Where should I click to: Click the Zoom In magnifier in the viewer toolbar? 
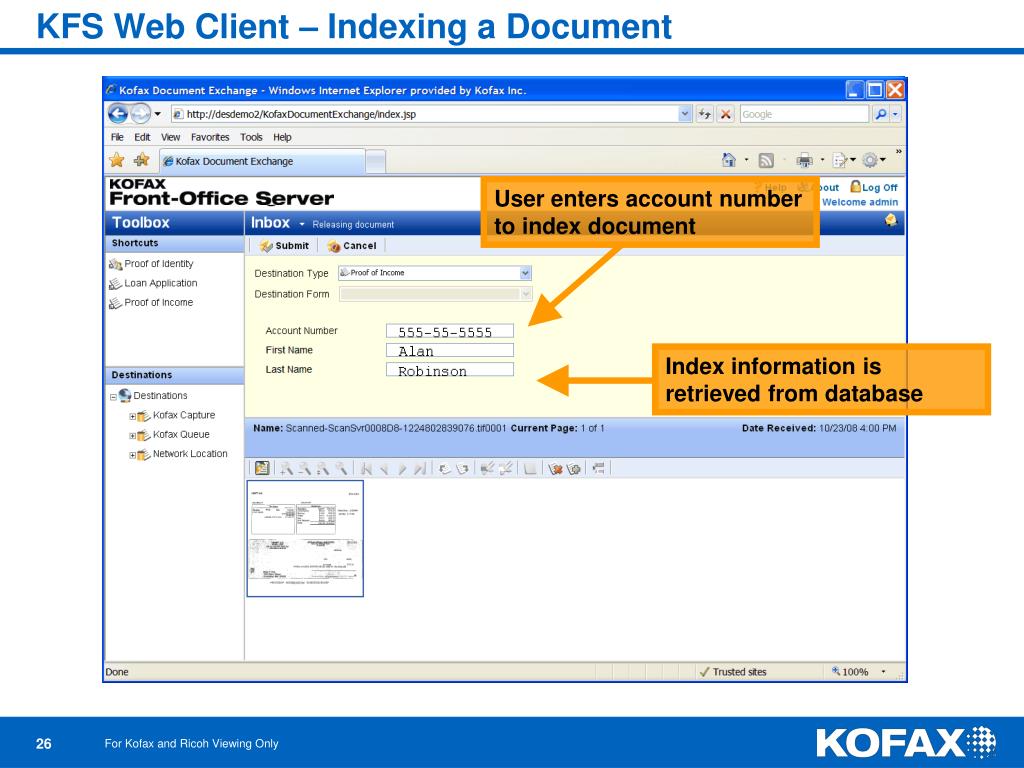point(286,468)
